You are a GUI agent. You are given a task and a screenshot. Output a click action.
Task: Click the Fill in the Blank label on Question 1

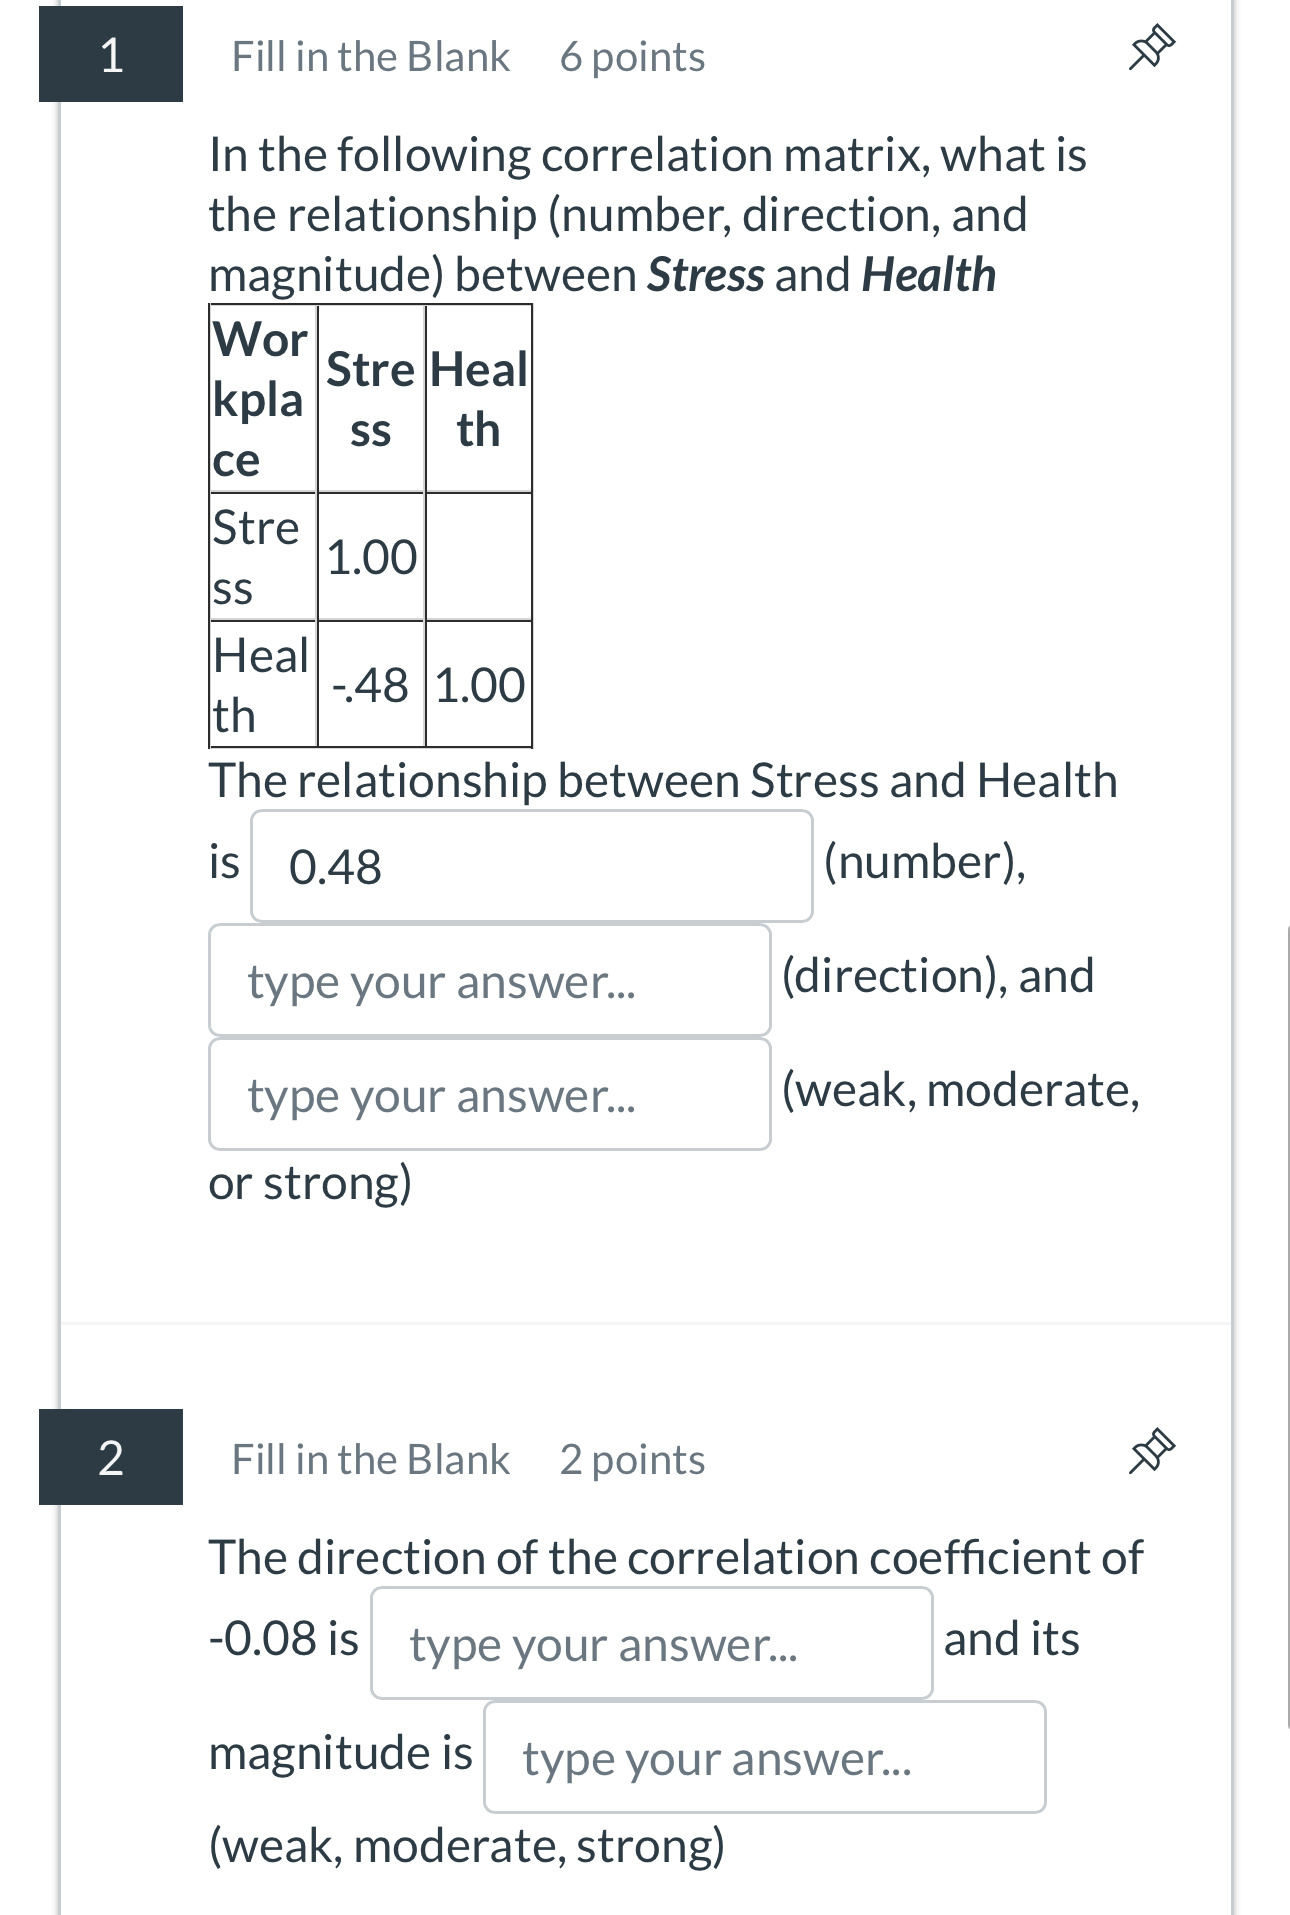tap(371, 56)
